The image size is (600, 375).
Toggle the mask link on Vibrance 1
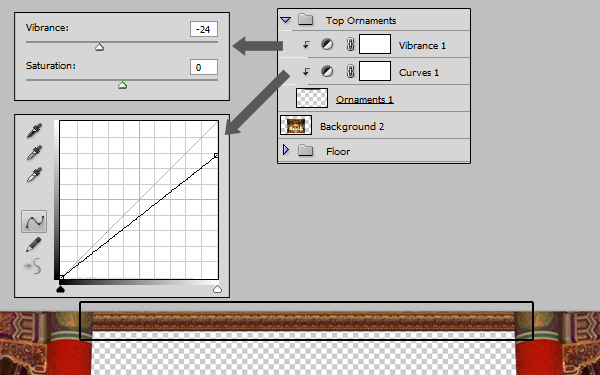[350, 44]
